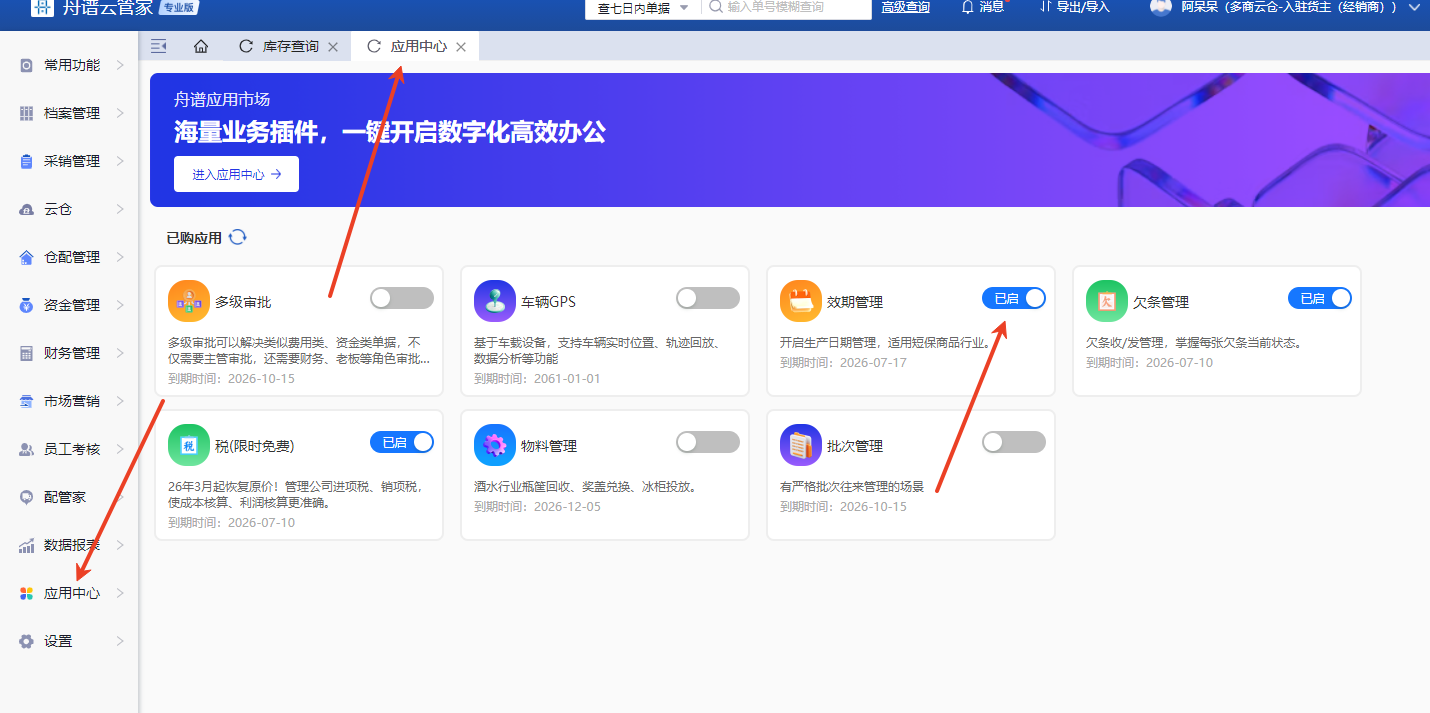Viewport: 1430px width, 713px height.
Task: Close the 应用中心 tab
Action: pyautogui.click(x=461, y=47)
